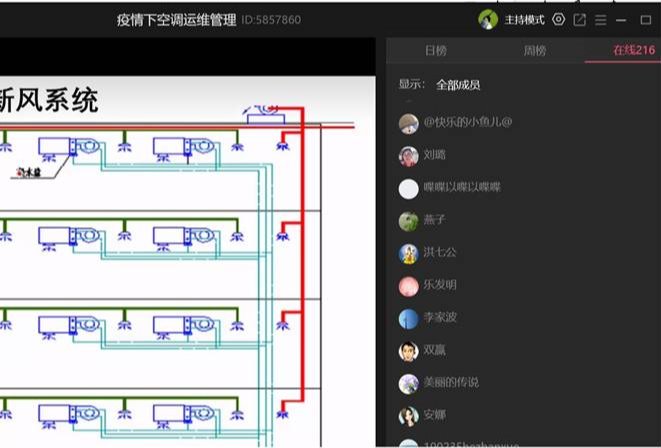Minimize the live room window
Screen dimensions: 661x448
(621, 20)
